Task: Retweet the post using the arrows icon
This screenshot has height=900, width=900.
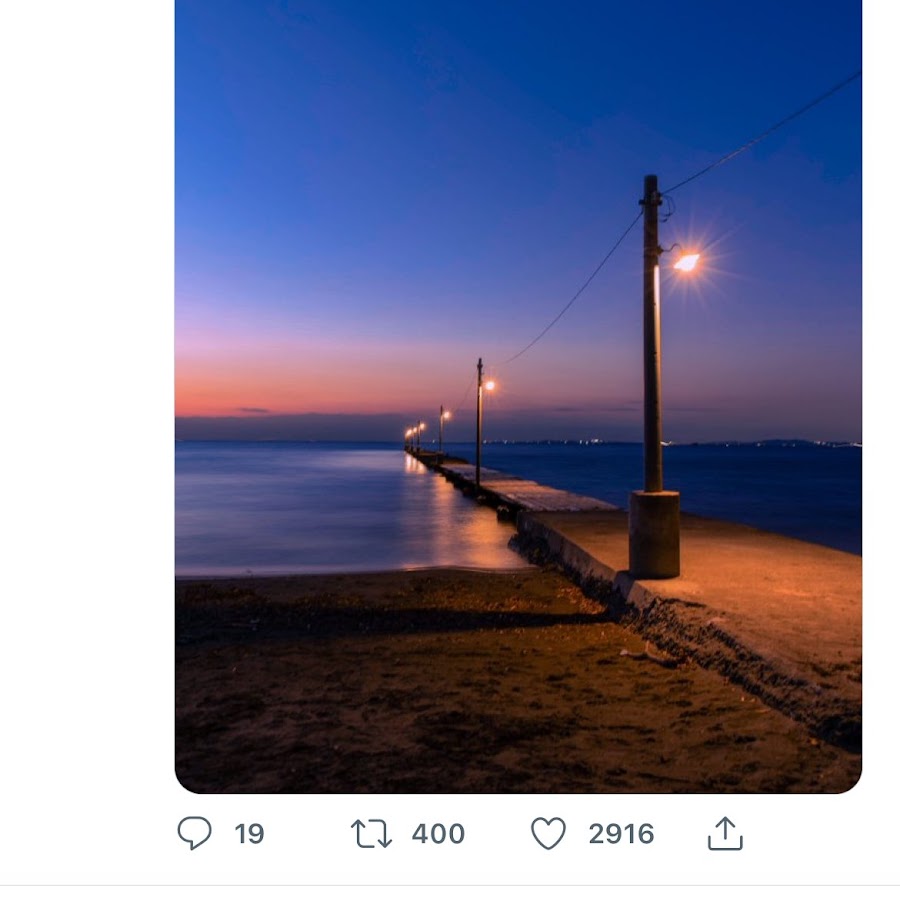Action: (371, 834)
